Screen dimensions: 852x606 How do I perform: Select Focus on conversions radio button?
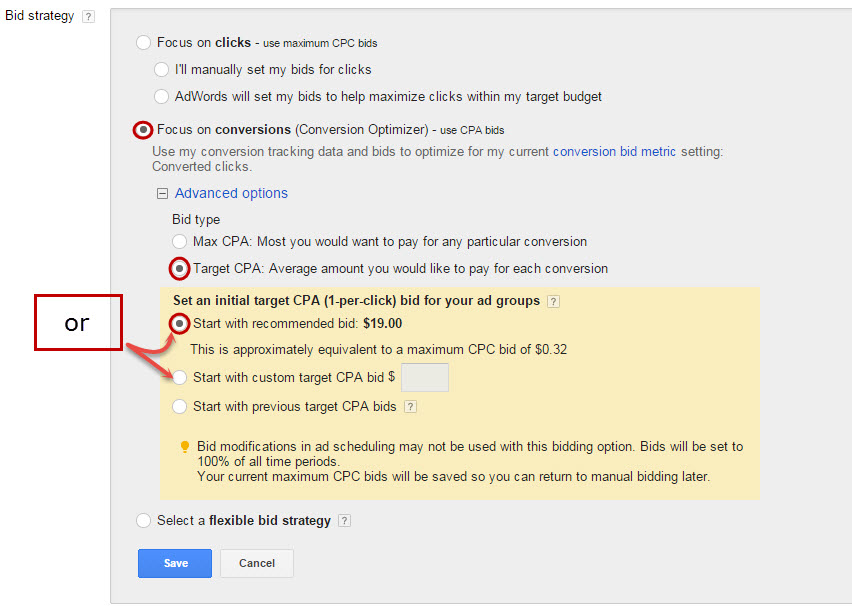(145, 129)
